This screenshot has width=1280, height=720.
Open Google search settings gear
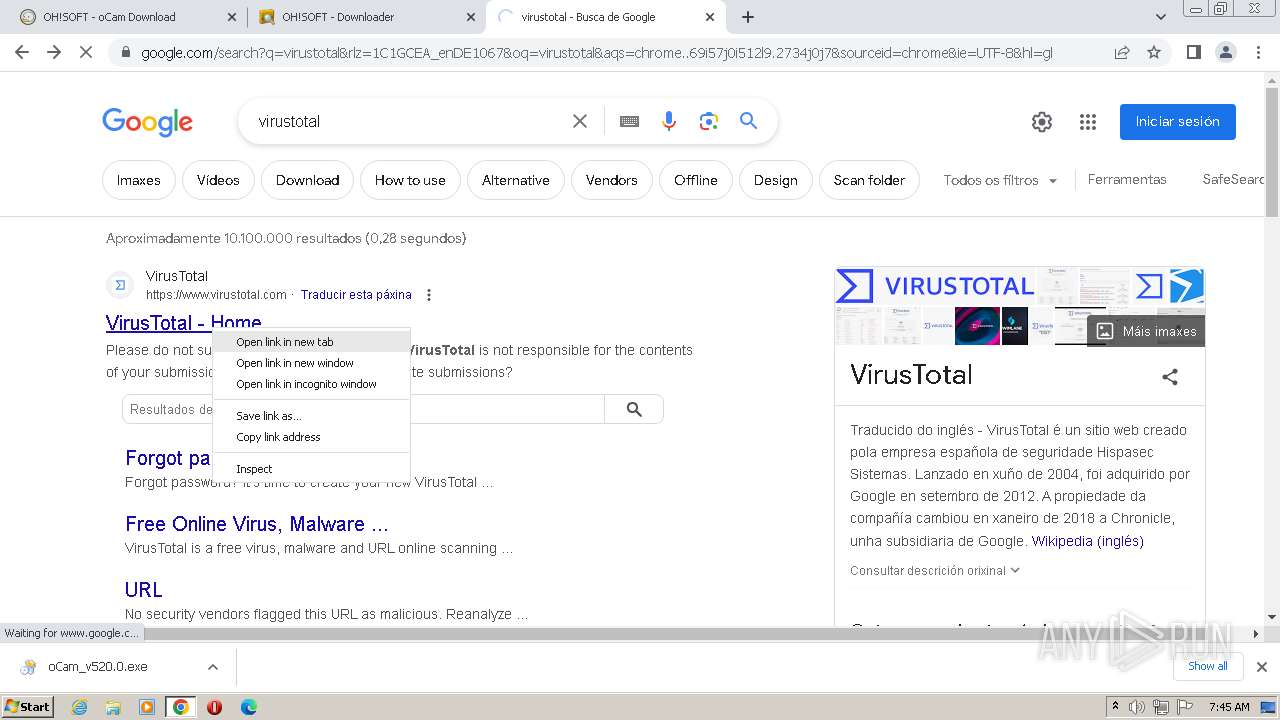[x=1042, y=122]
